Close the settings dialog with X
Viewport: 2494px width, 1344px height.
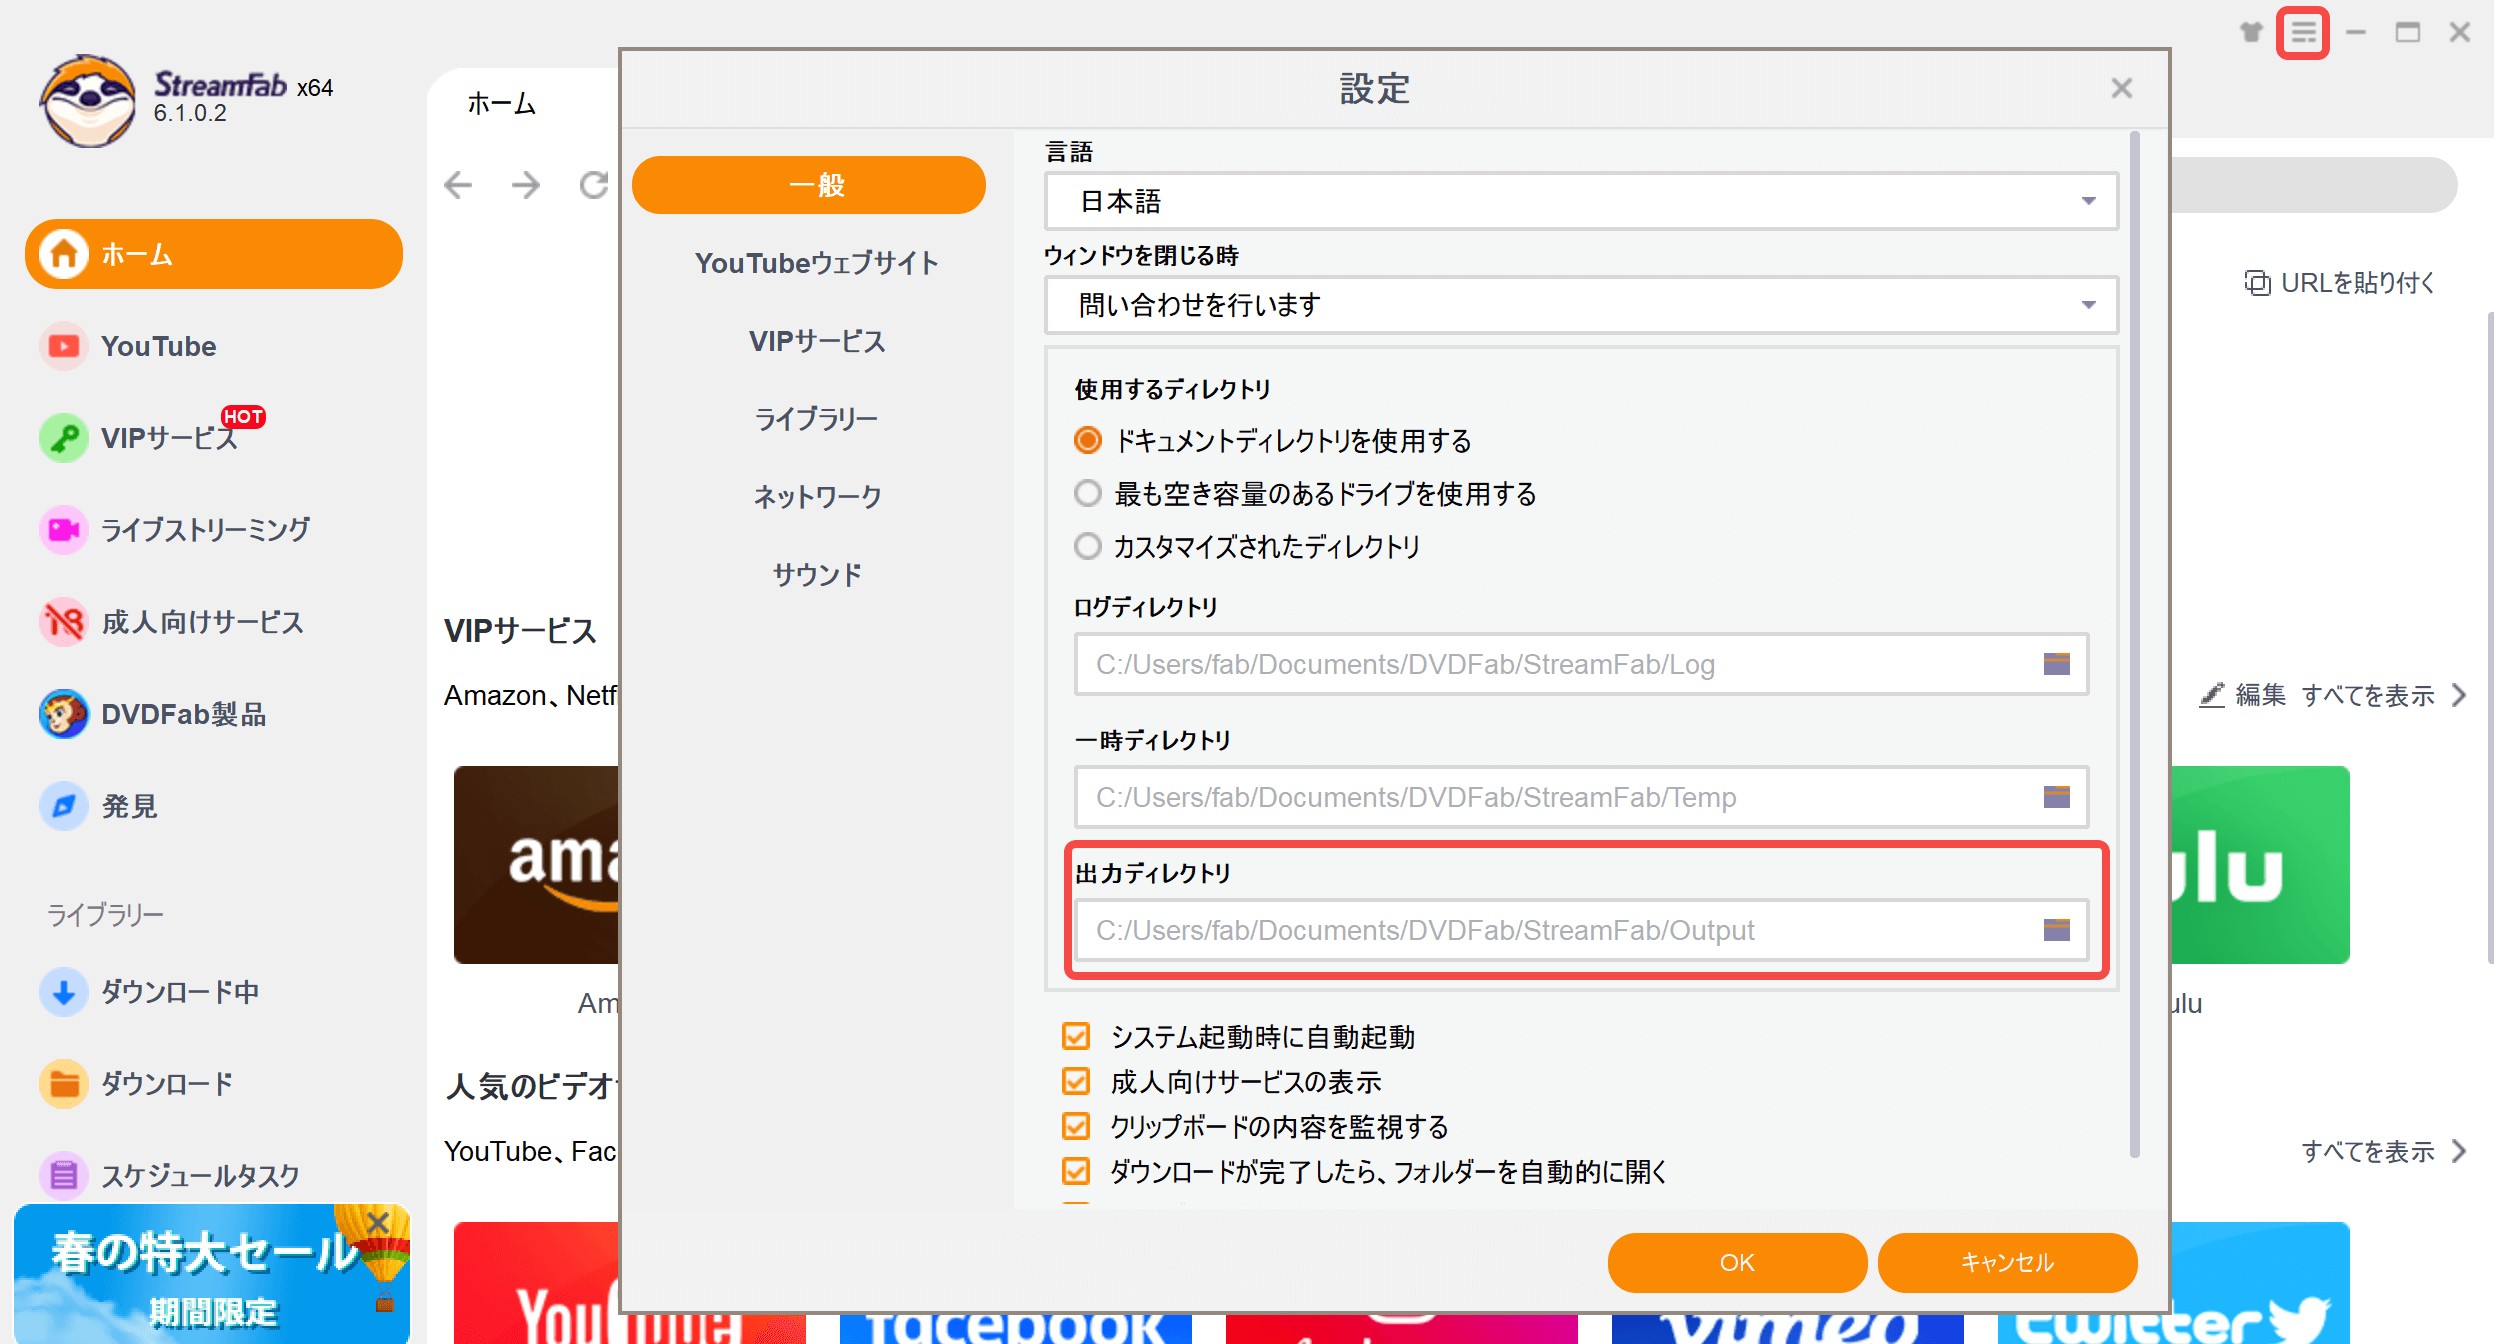click(x=2121, y=88)
